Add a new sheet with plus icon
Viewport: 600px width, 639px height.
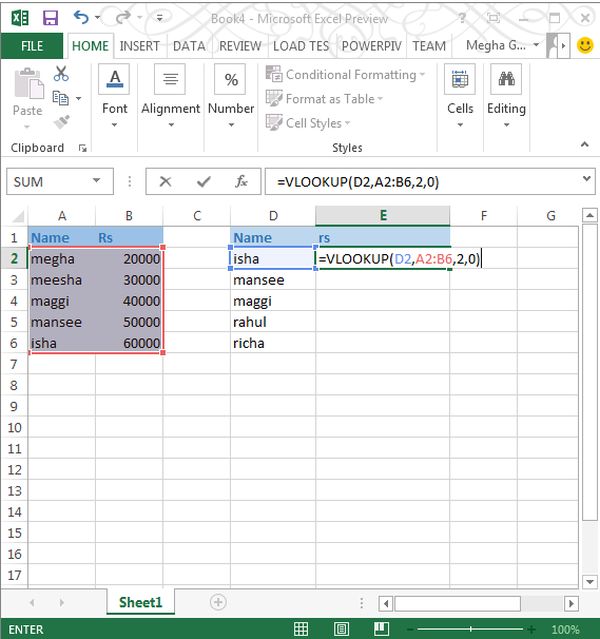coord(218,602)
